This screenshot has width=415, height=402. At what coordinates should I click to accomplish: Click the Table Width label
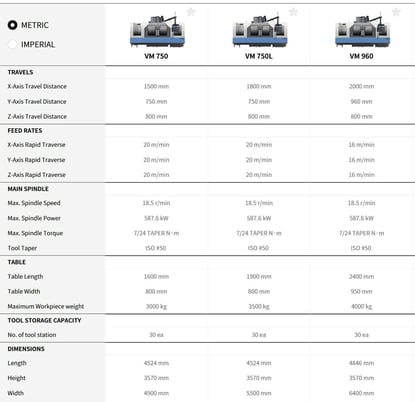[24, 292]
